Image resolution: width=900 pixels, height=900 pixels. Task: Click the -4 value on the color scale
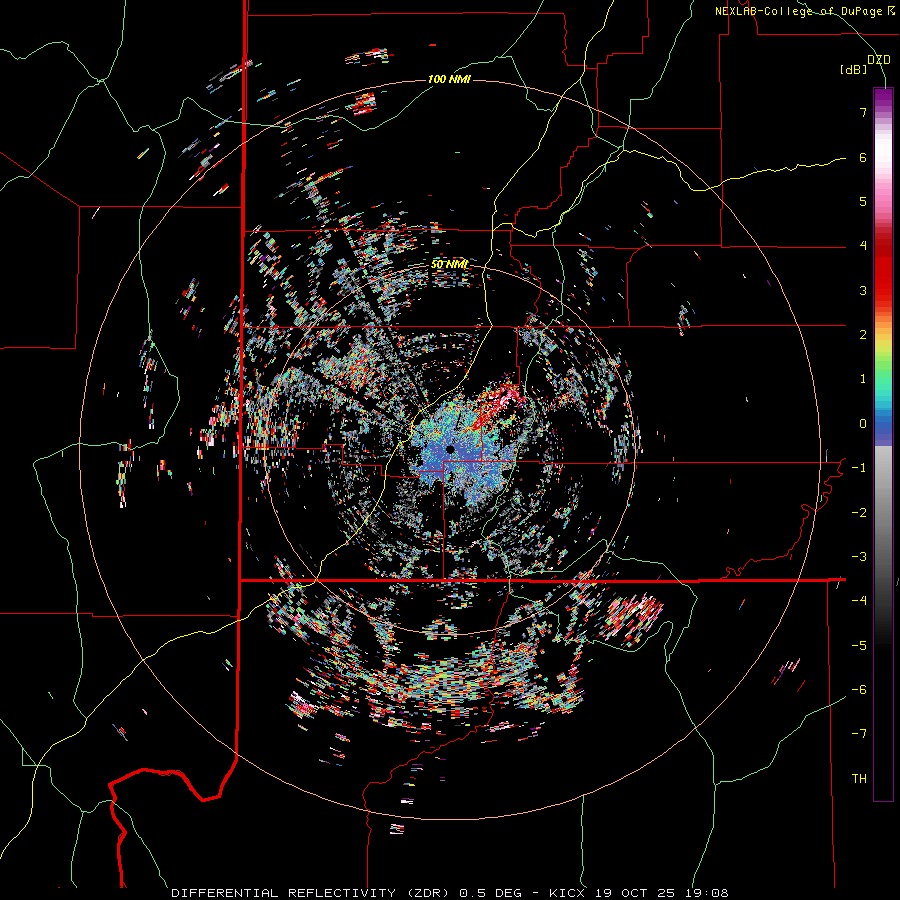tap(859, 601)
